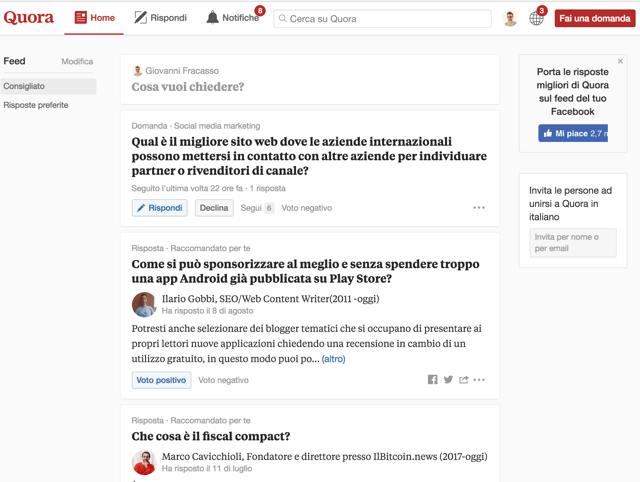Click Facebook Mi piace button
640x482 pixels.
tap(573, 133)
